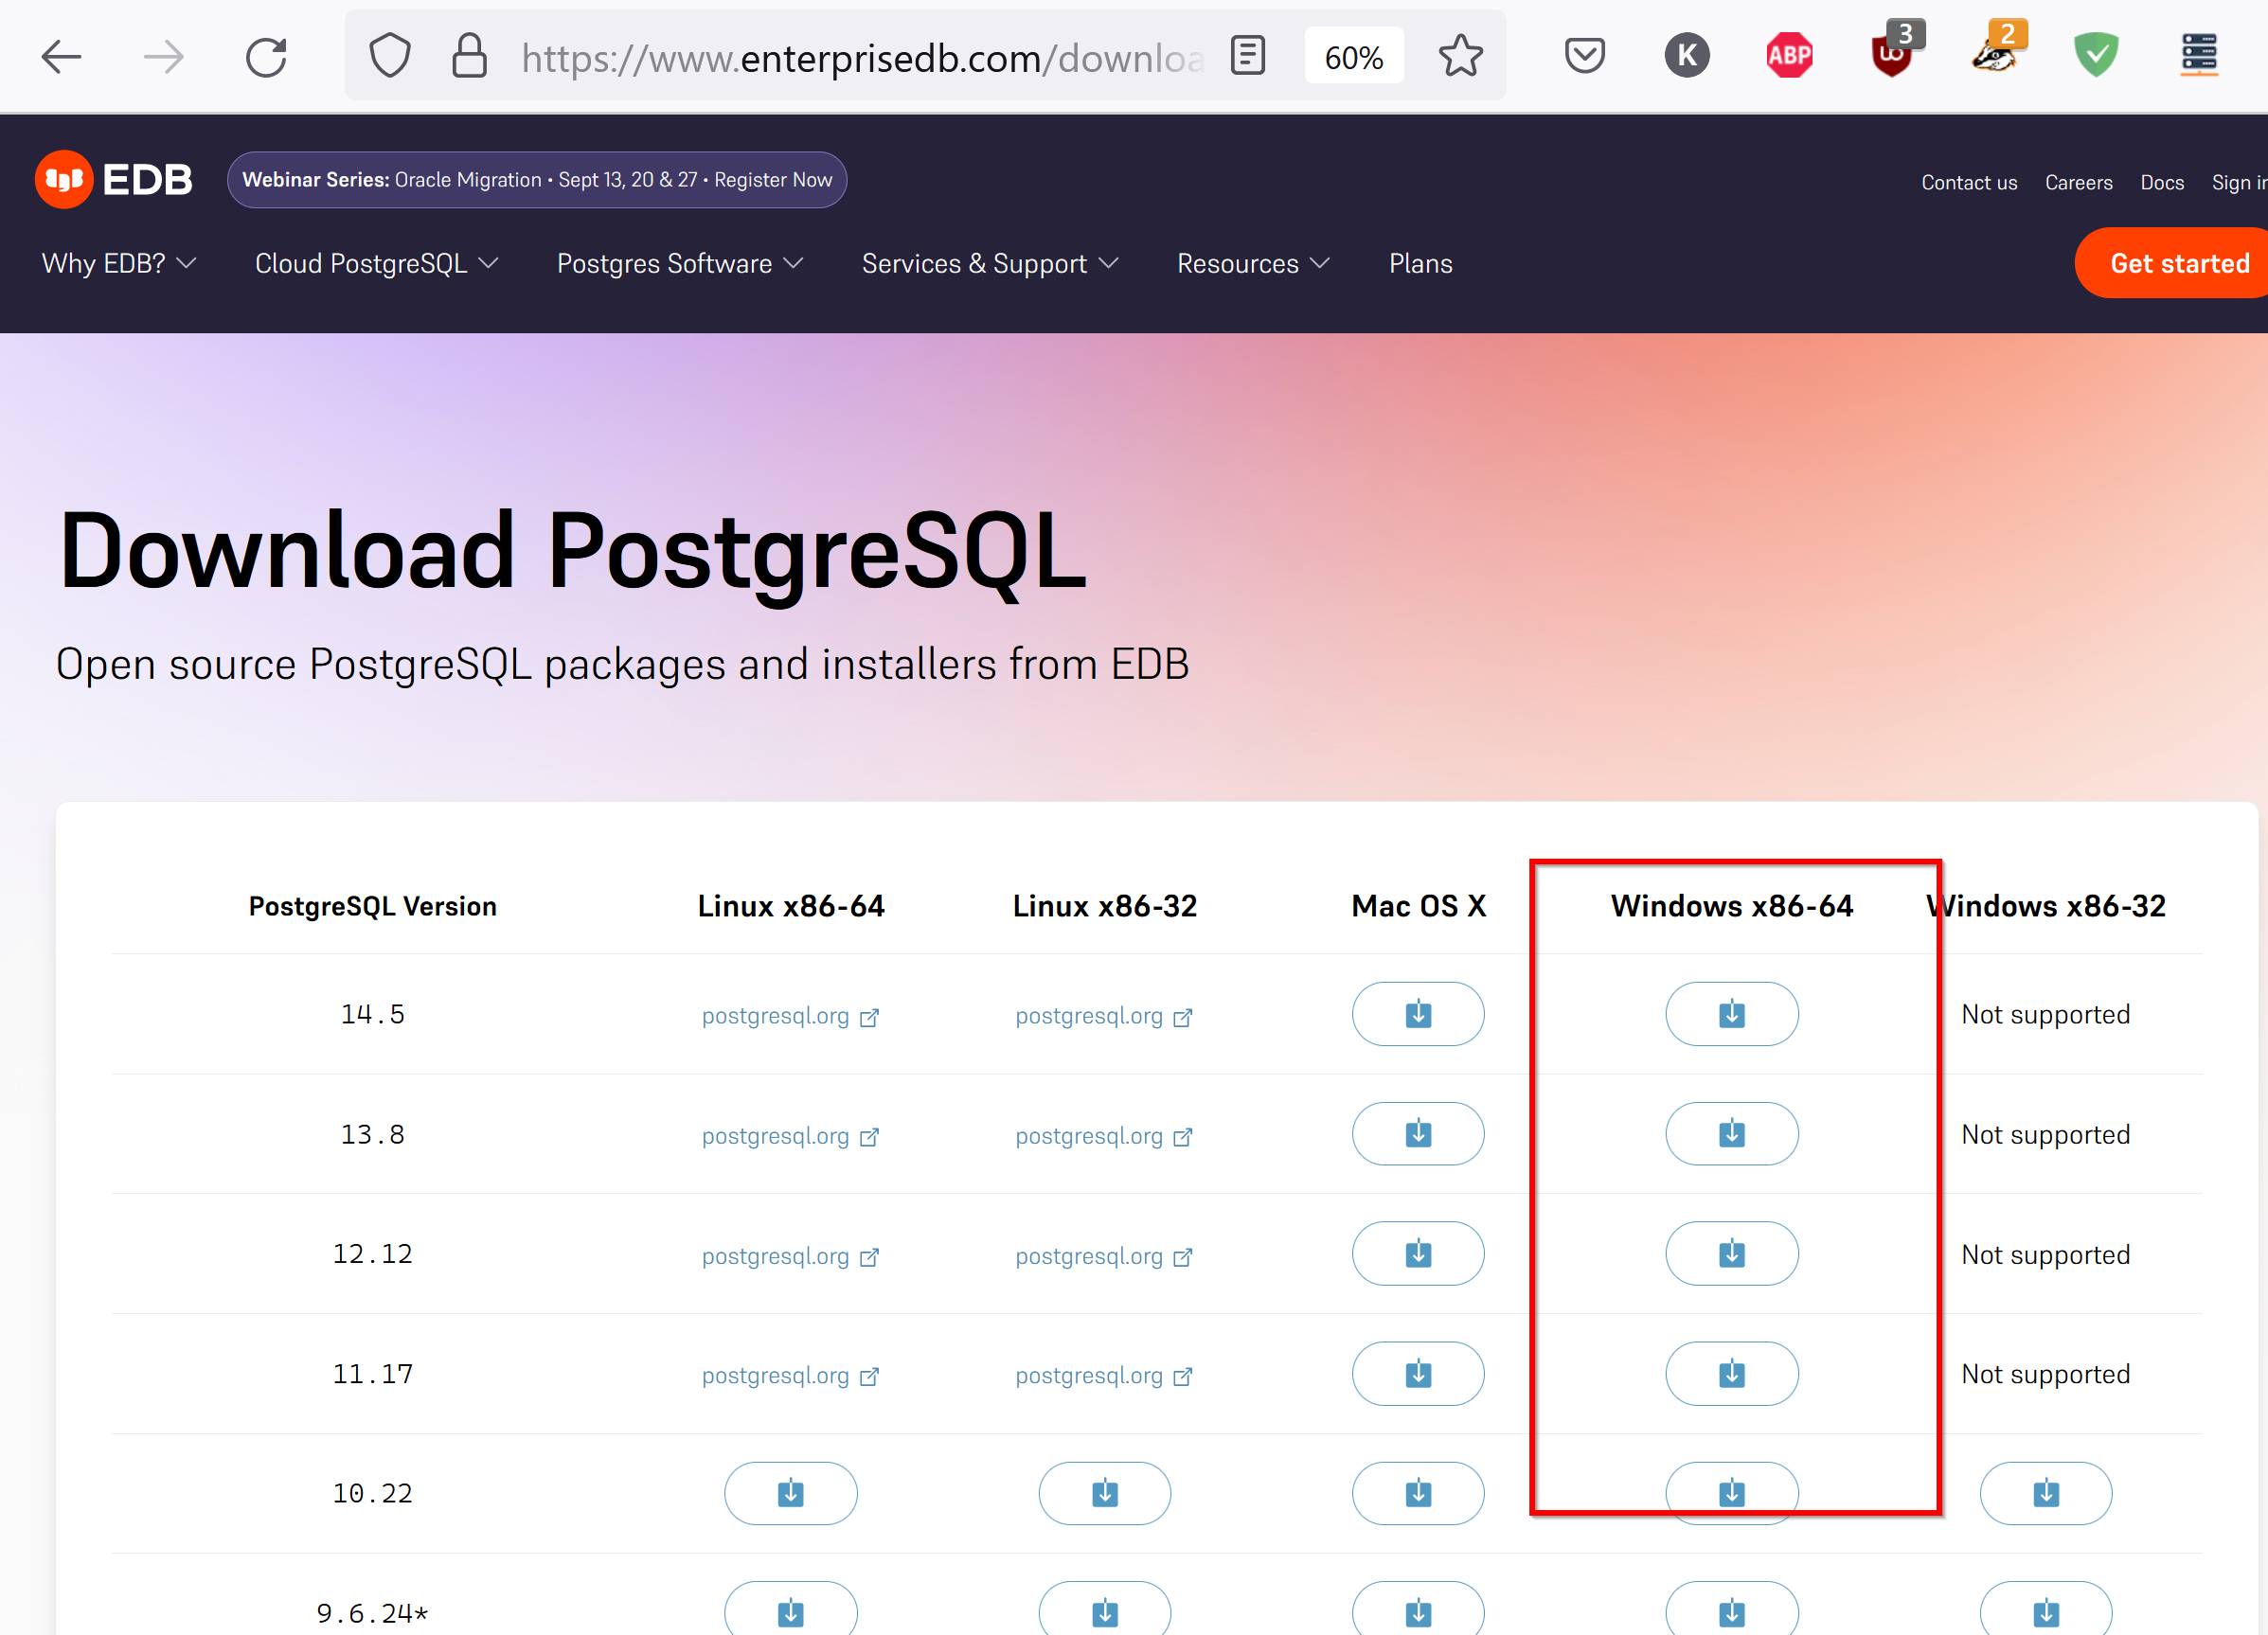The width and height of the screenshot is (2268, 1635).
Task: Download PostgreSQL 11.17 for Windows x86-64
Action: click(x=1732, y=1374)
